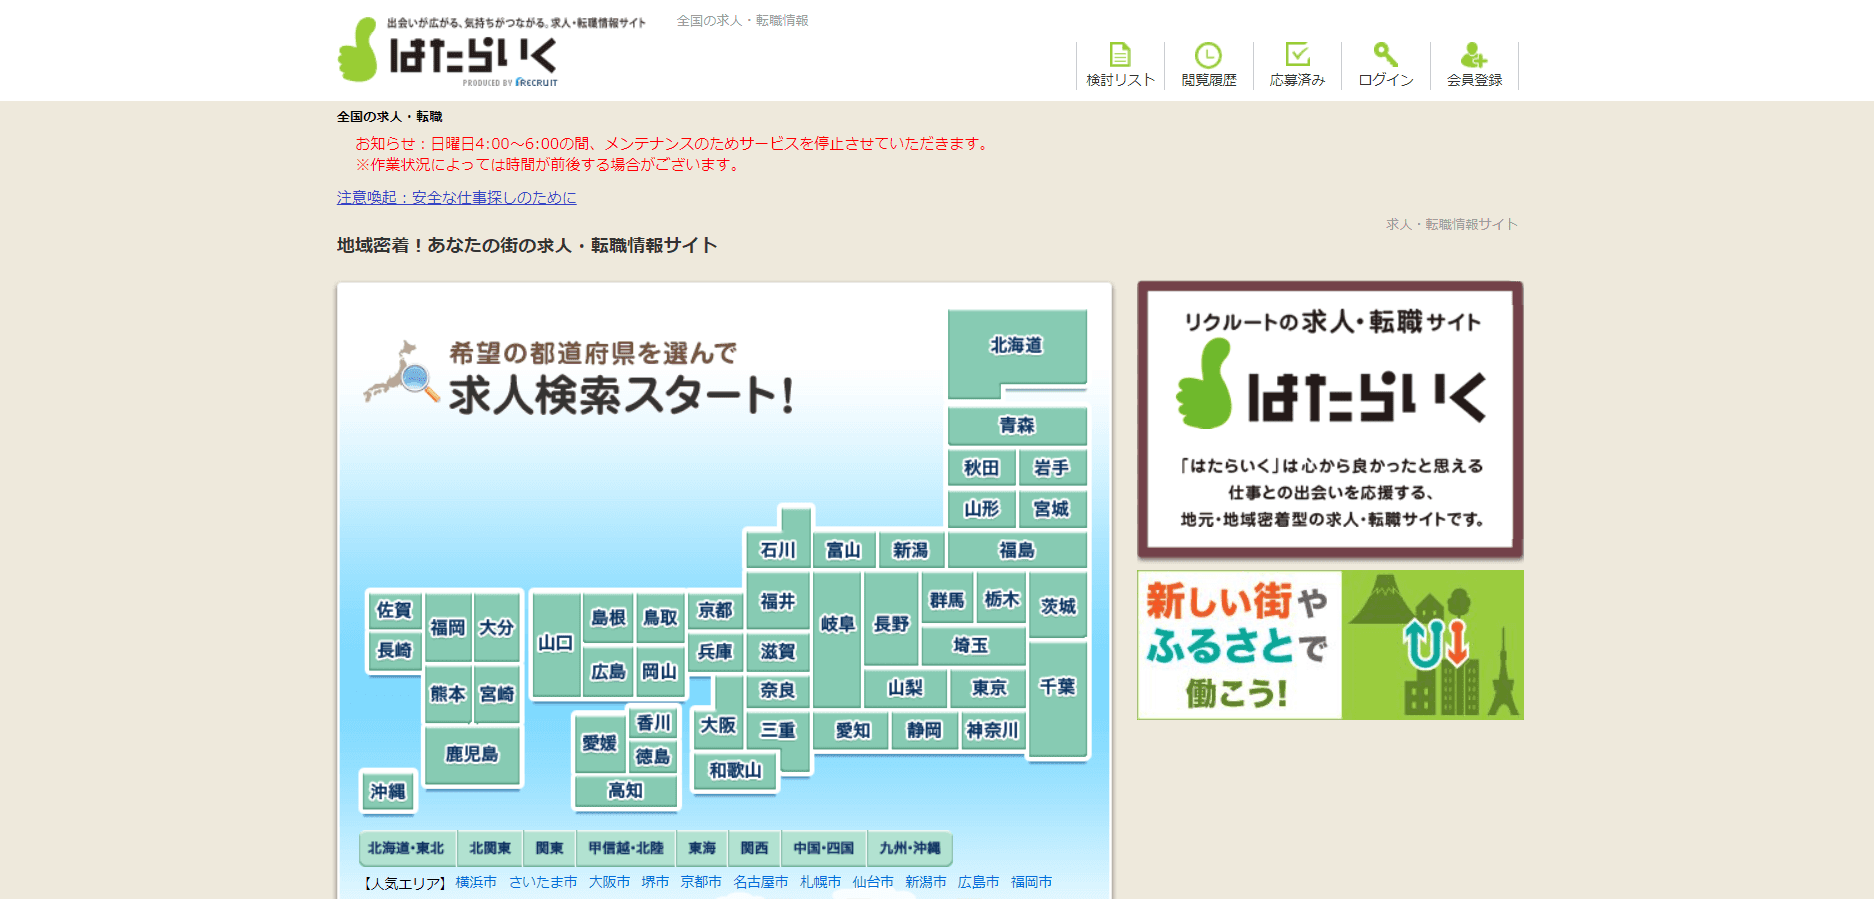Switch to the 北関東 region tab
The height and width of the screenshot is (899, 1874).
coord(490,848)
